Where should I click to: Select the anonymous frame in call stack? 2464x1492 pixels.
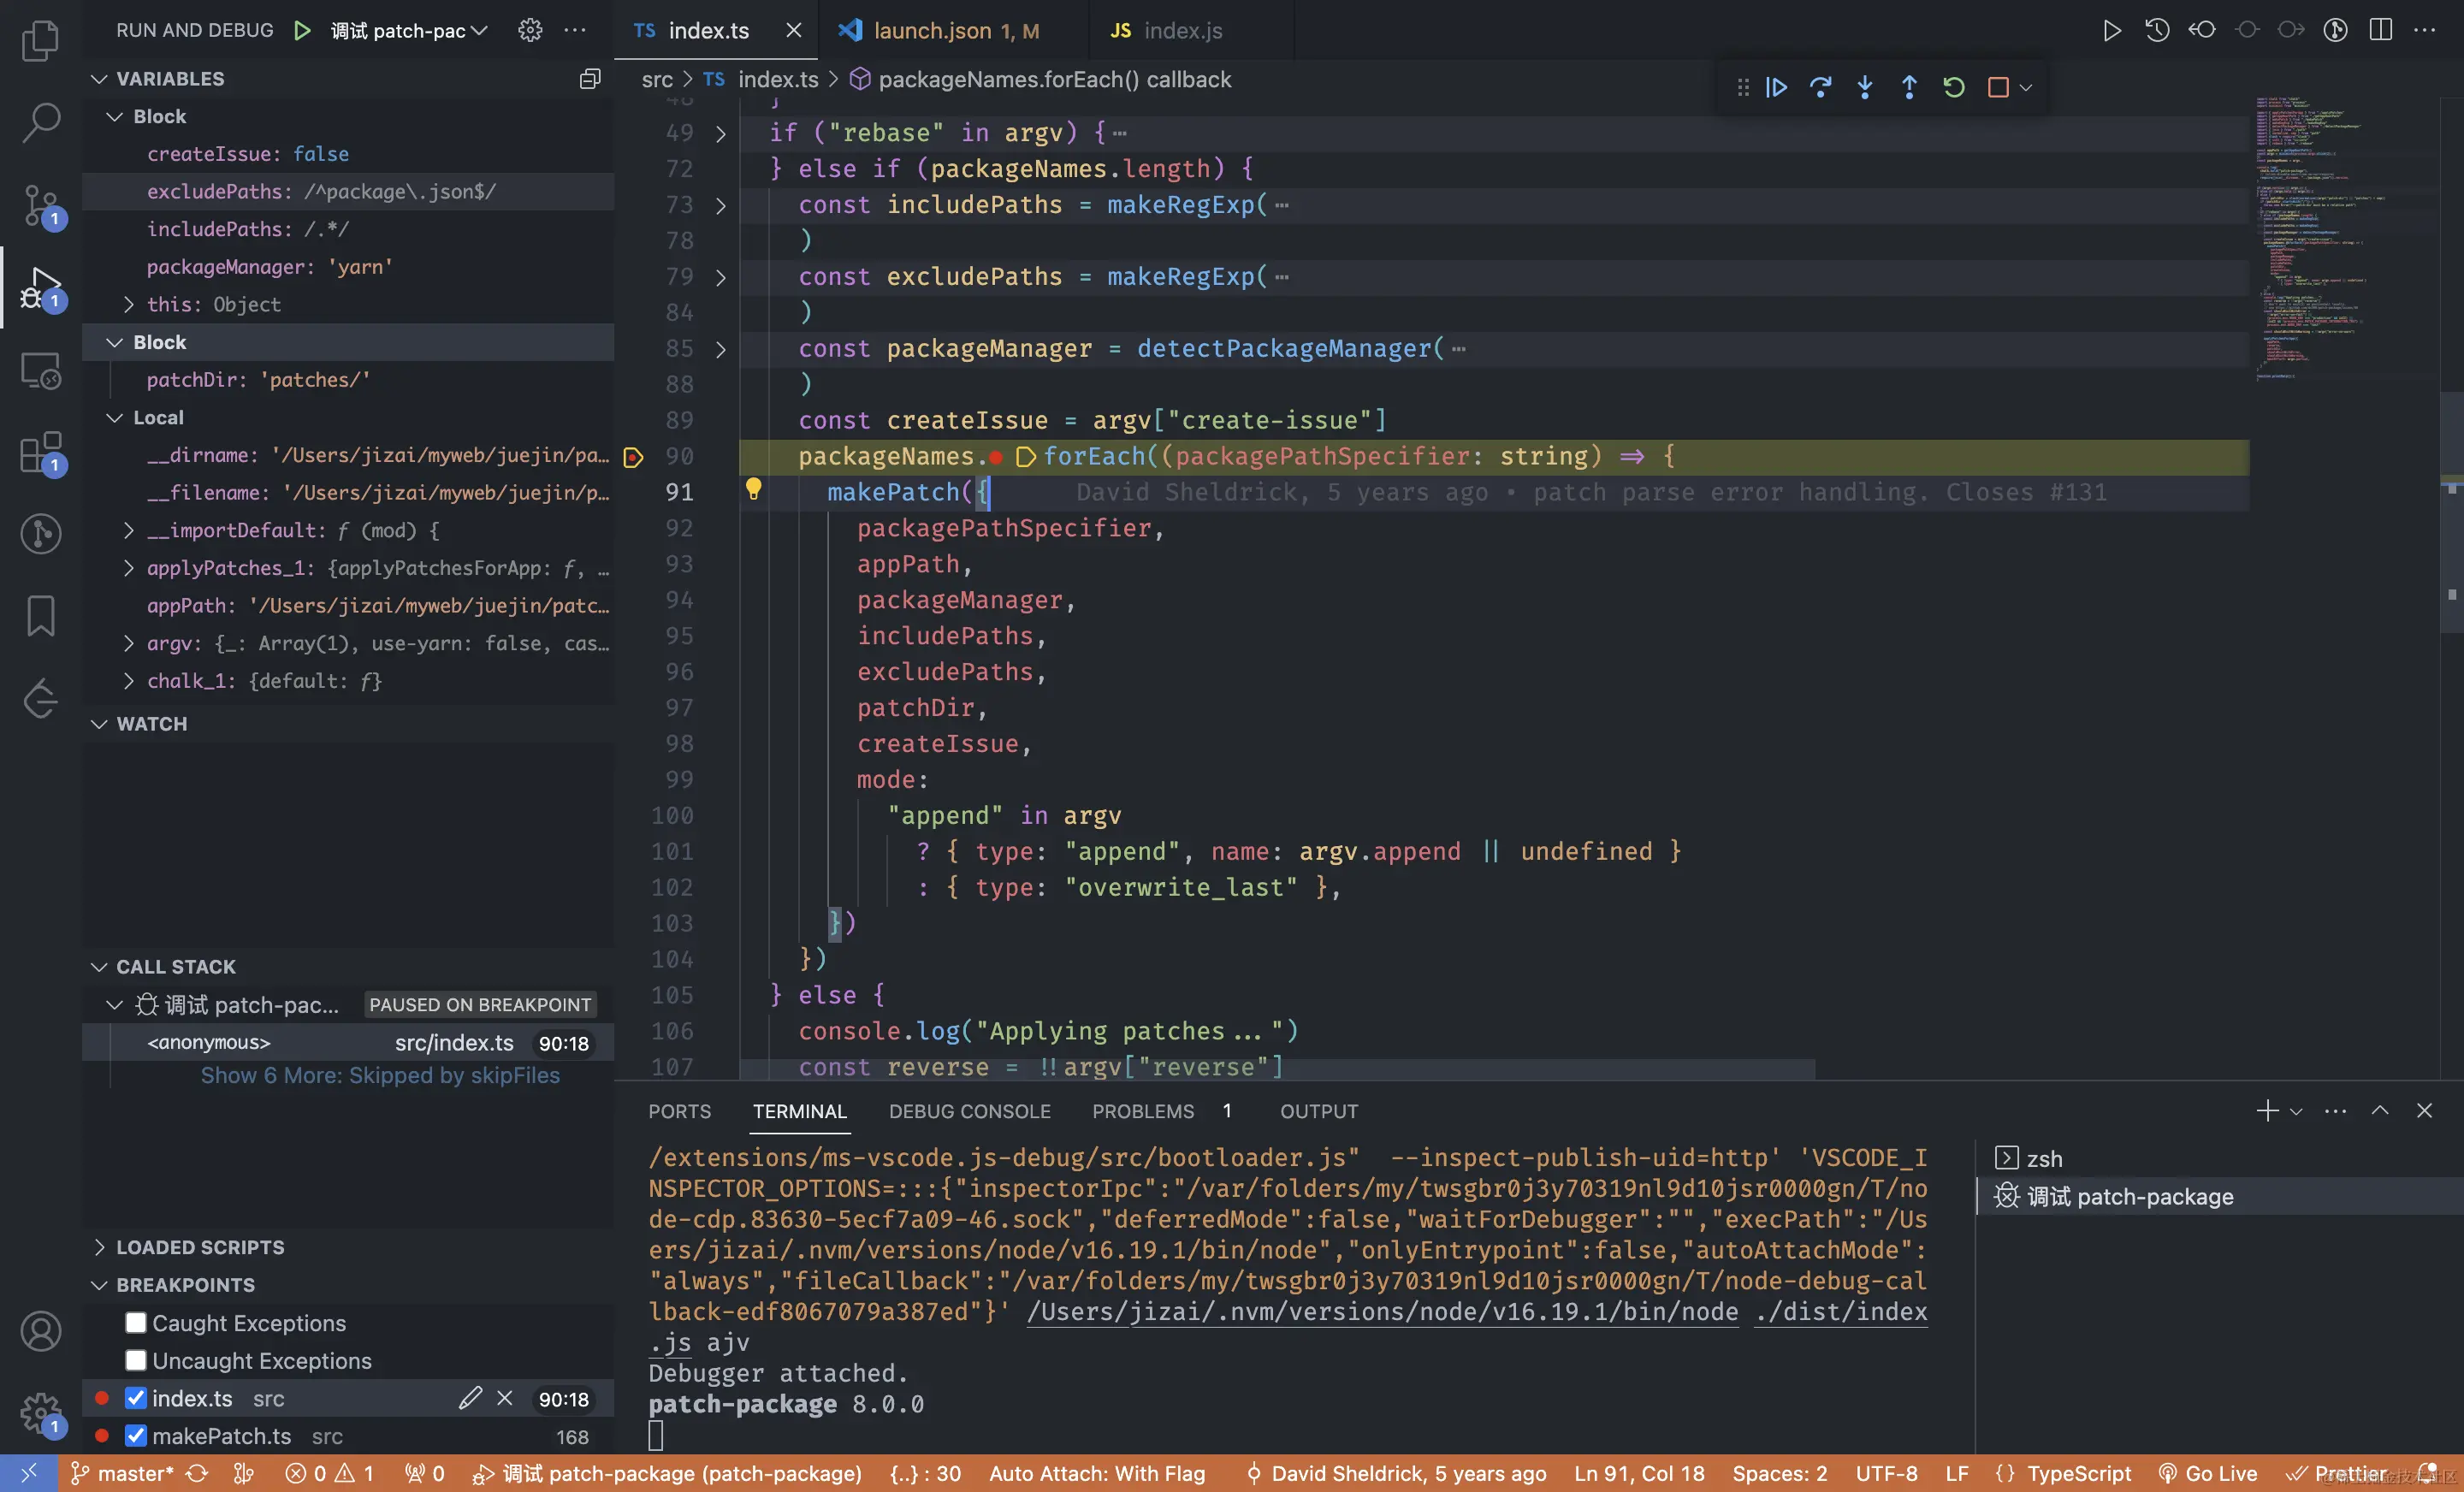click(348, 1043)
